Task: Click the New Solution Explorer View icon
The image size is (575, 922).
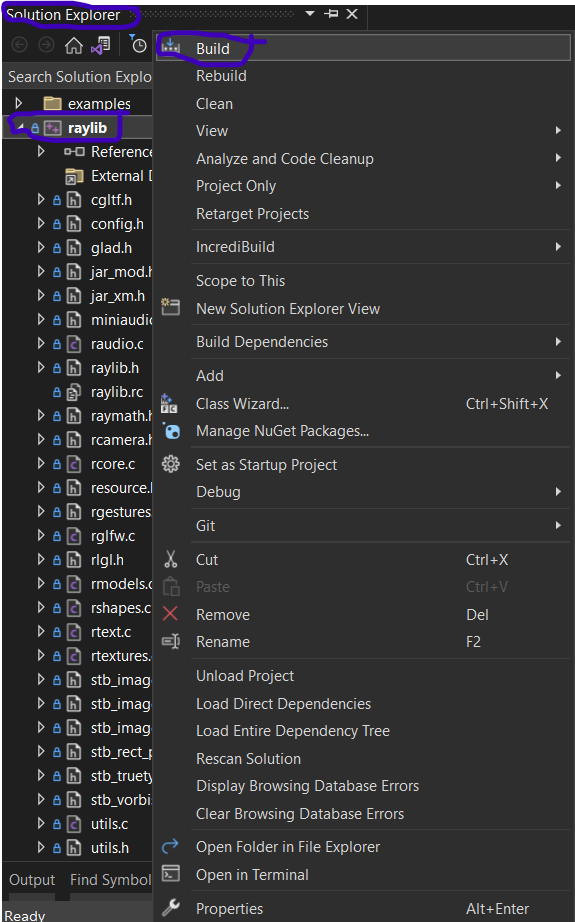Action: (171, 307)
